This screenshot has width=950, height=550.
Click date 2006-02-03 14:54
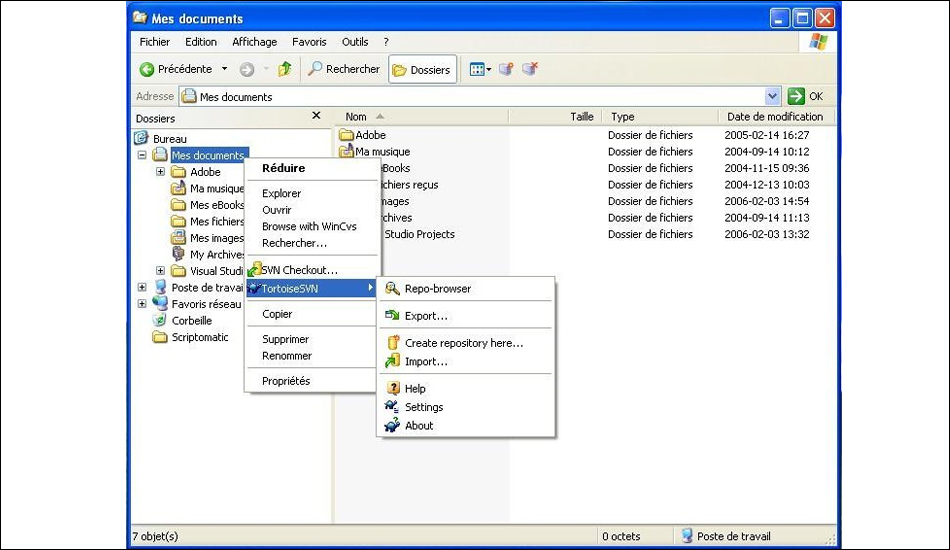(766, 201)
